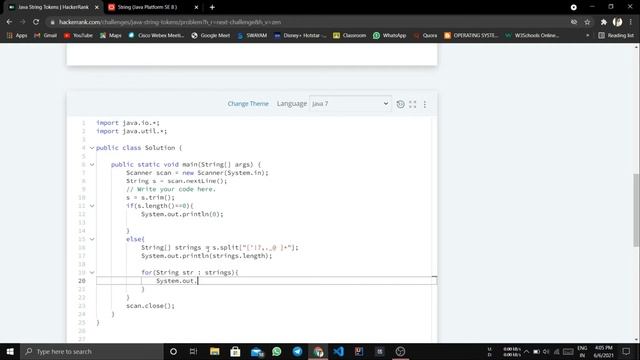The width and height of the screenshot is (640, 360).
Task: Collapse the main method fold arrow
Action: click(x=92, y=164)
